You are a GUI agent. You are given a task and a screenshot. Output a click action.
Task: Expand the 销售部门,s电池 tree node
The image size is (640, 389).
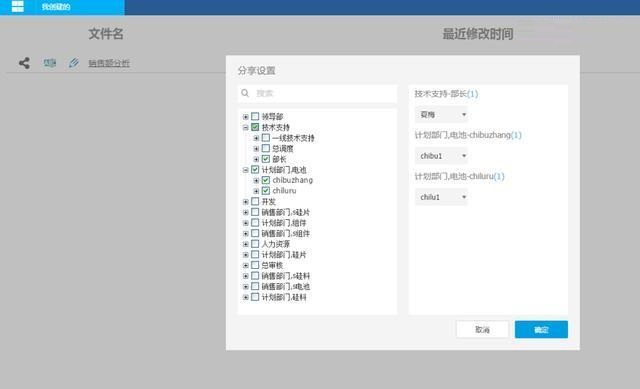pos(246,287)
